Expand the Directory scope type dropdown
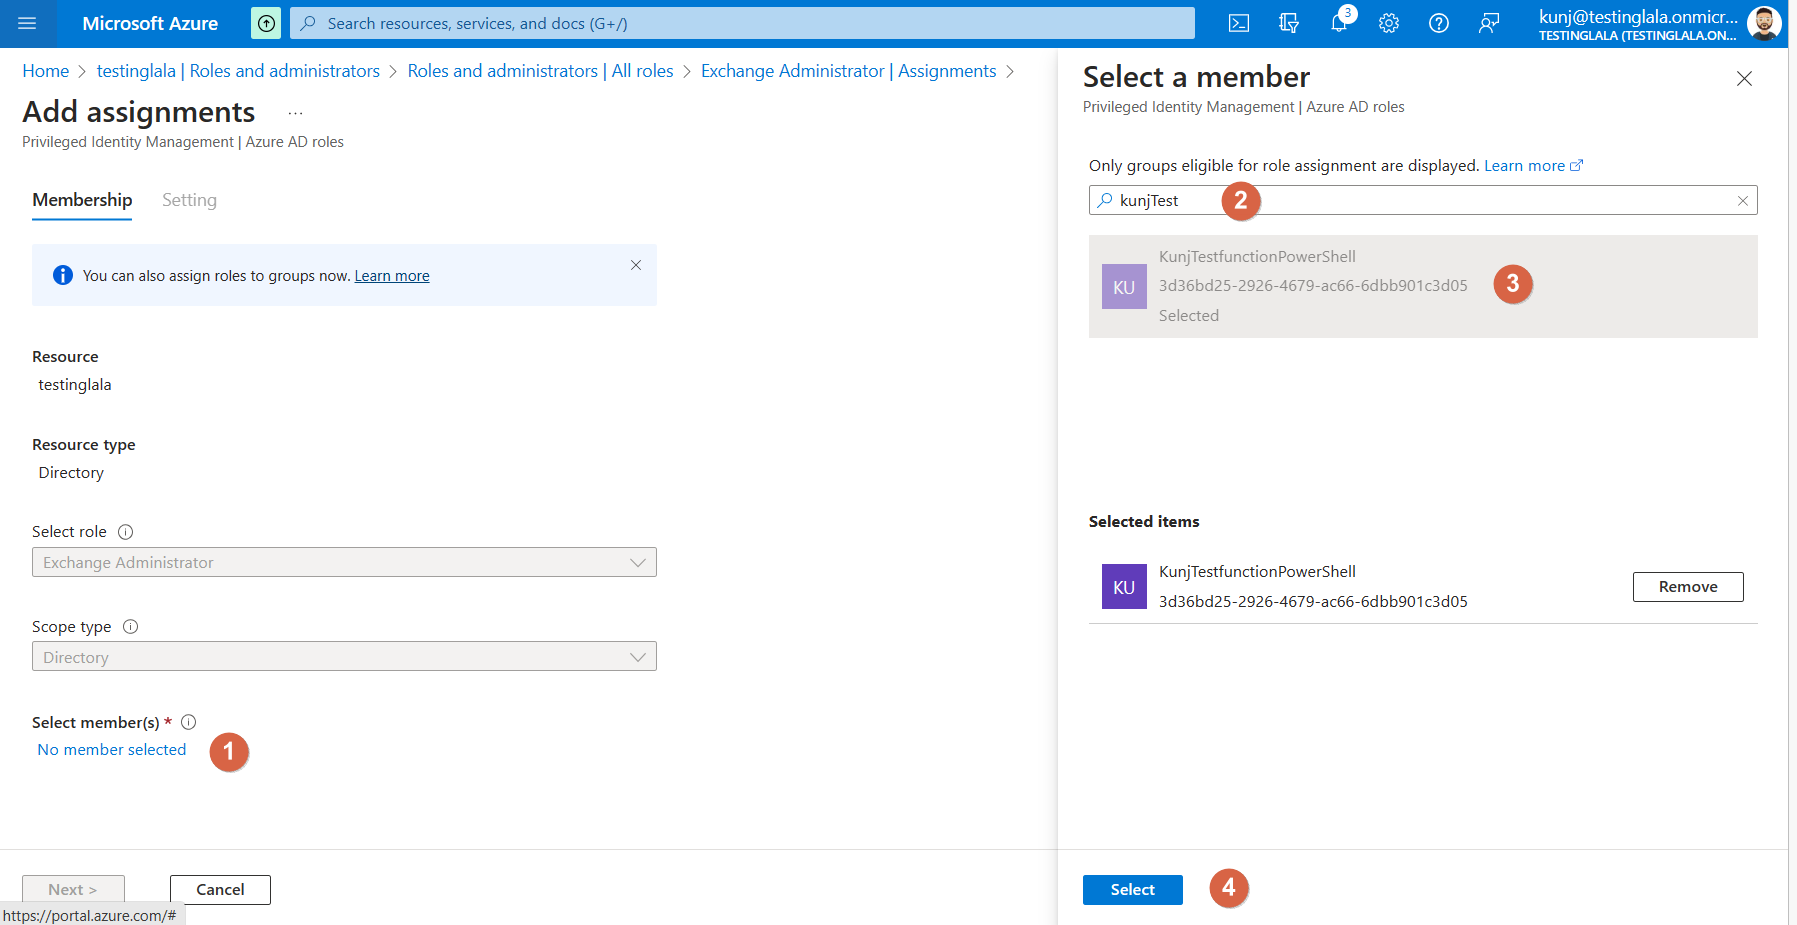 coord(344,657)
